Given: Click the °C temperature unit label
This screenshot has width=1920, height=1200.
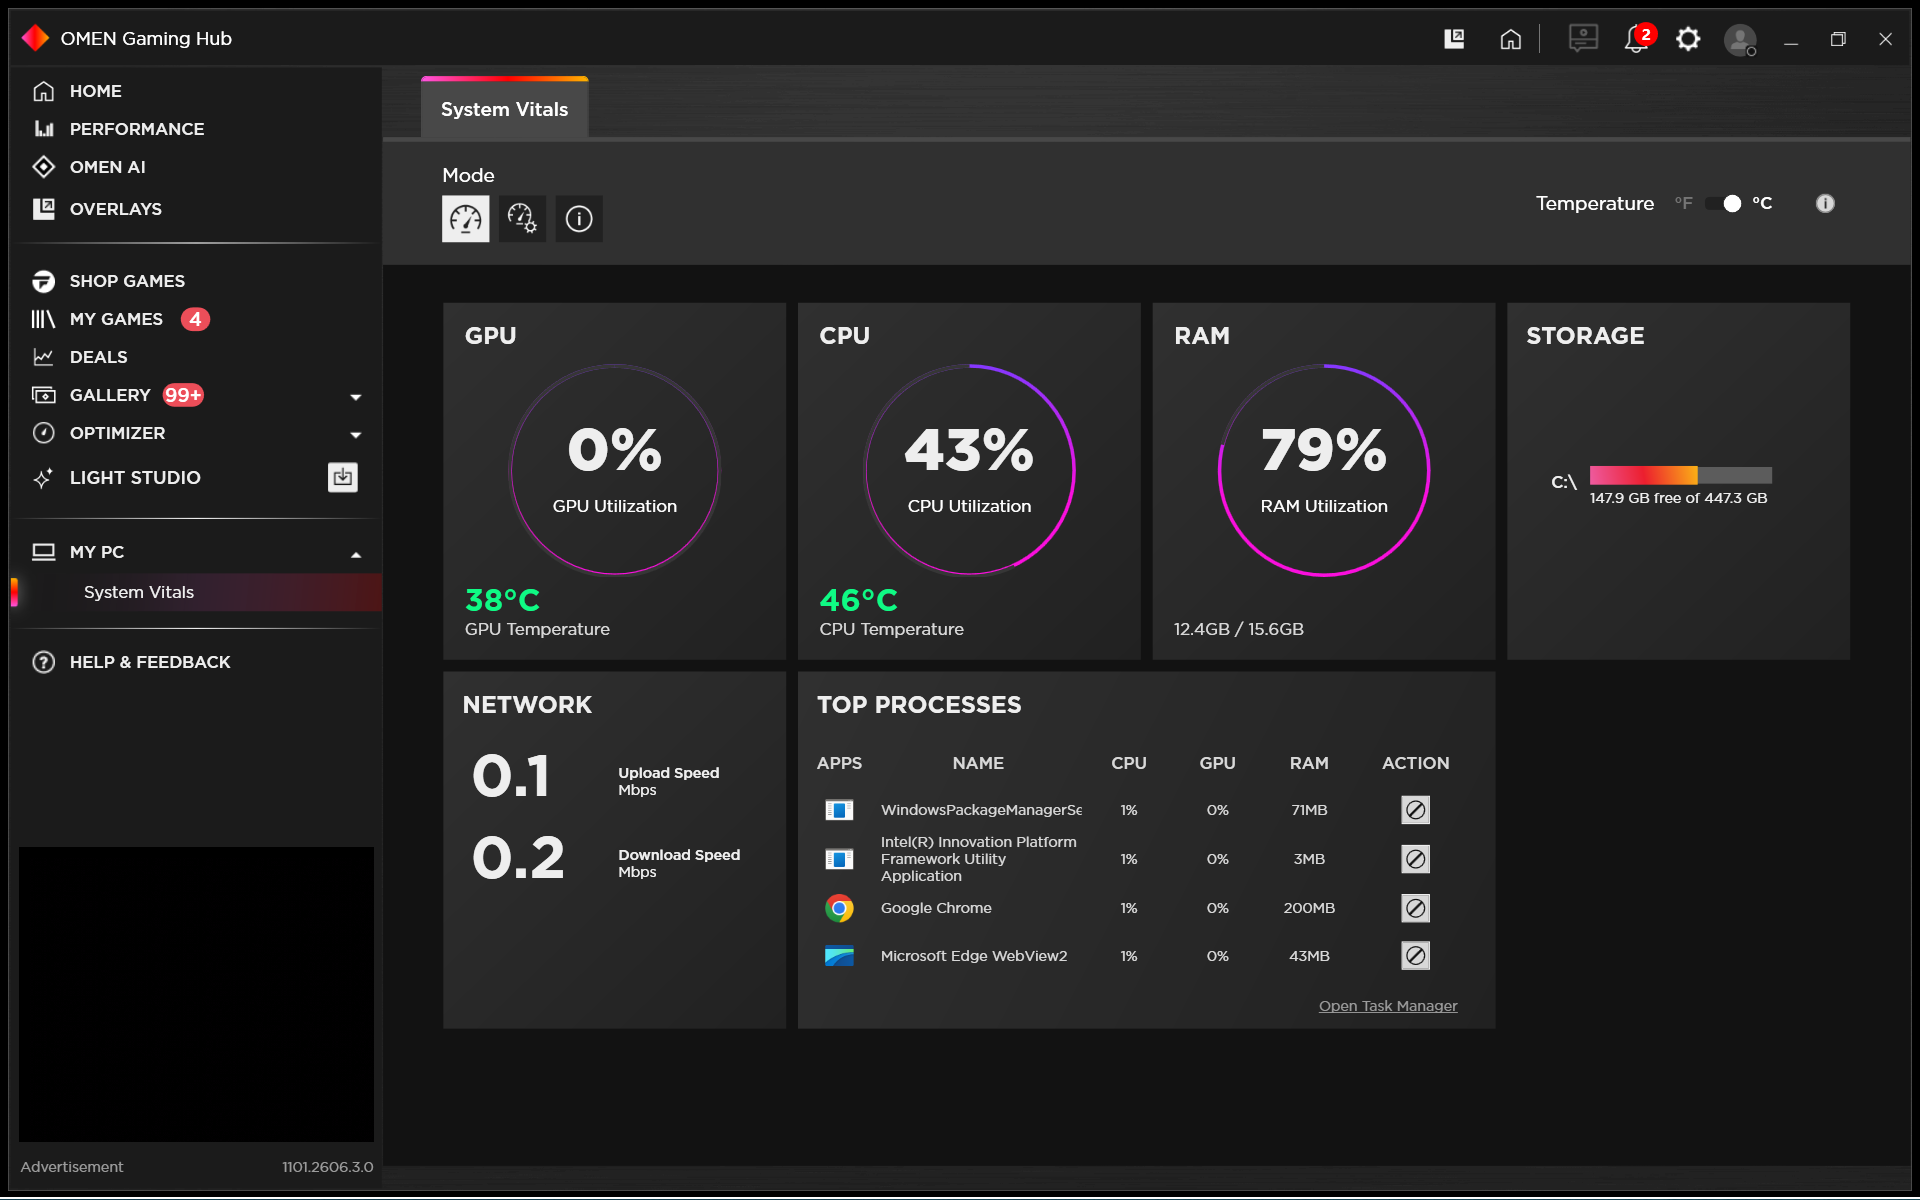Looking at the screenshot, I should 1762,203.
